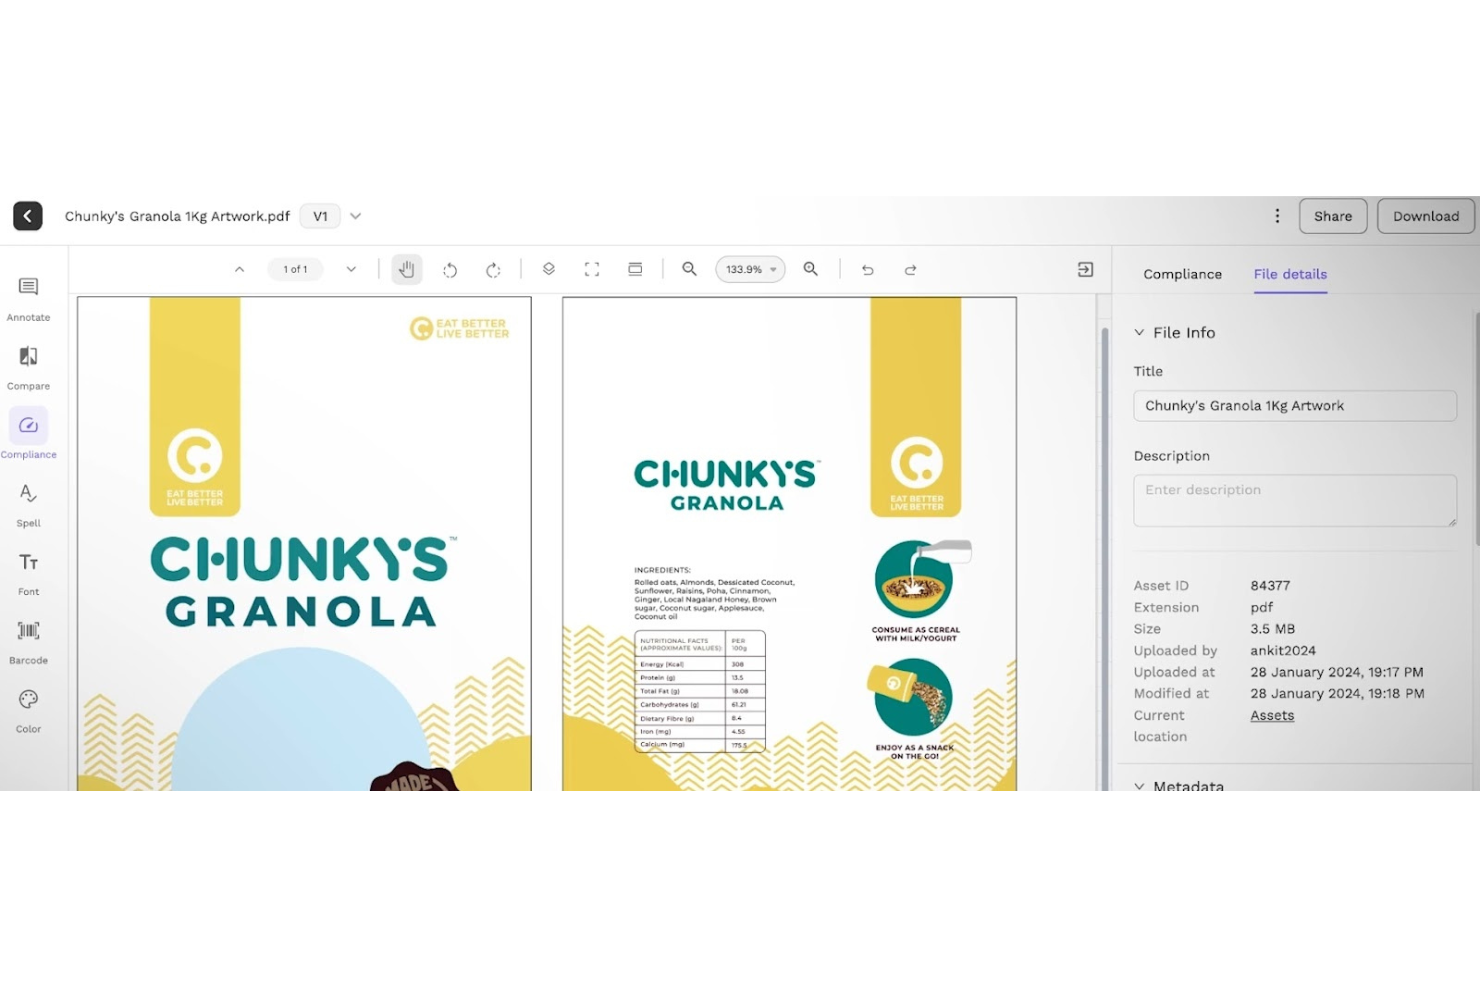The width and height of the screenshot is (1480, 987).
Task: Click the Description text area
Action: (x=1295, y=500)
